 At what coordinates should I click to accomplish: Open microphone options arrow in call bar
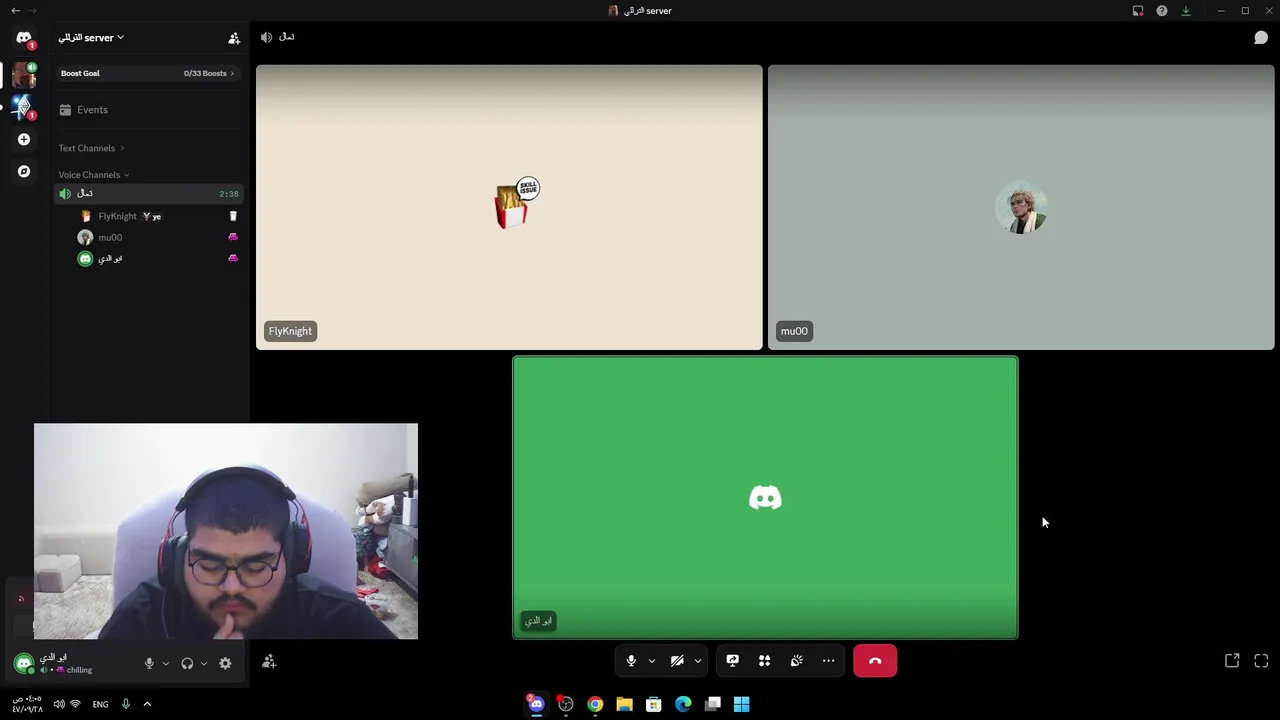pyautogui.click(x=652, y=661)
